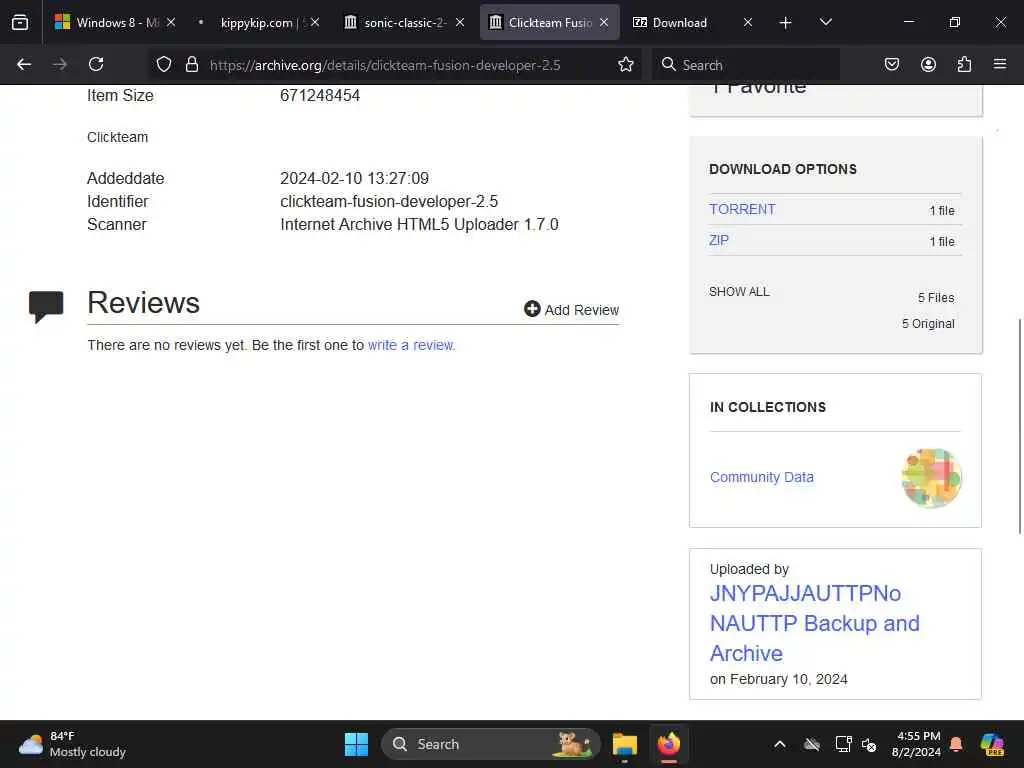Viewport: 1024px width, 768px height.
Task: Select the Clickteam Fusion tab
Action: pos(550,22)
